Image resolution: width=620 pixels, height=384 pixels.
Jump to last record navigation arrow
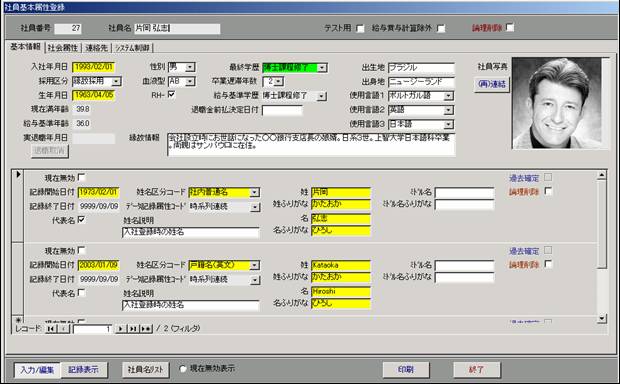pos(133,329)
